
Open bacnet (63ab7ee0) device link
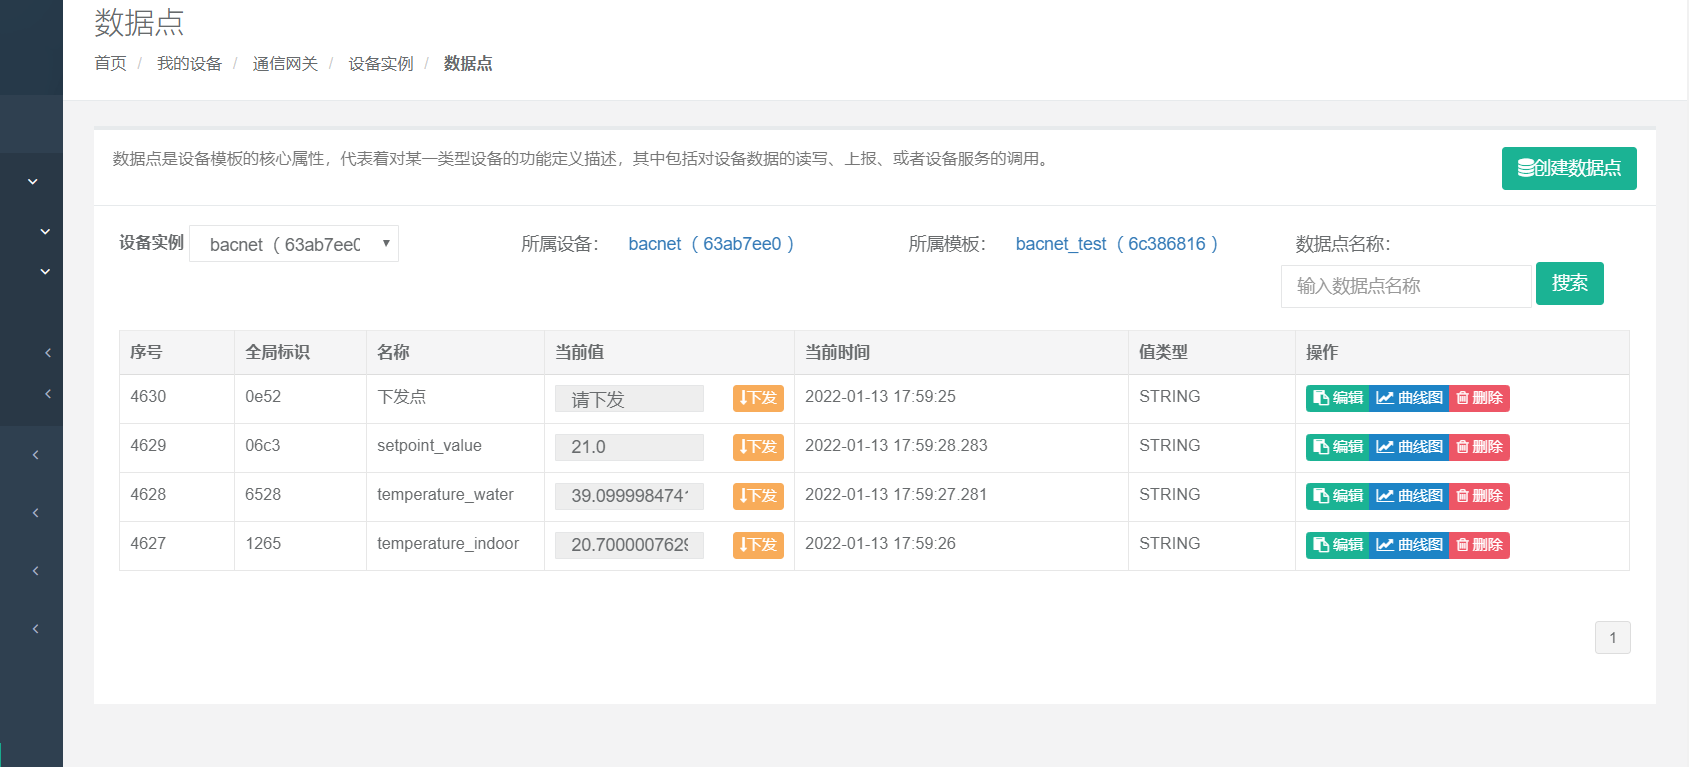[x=711, y=244]
